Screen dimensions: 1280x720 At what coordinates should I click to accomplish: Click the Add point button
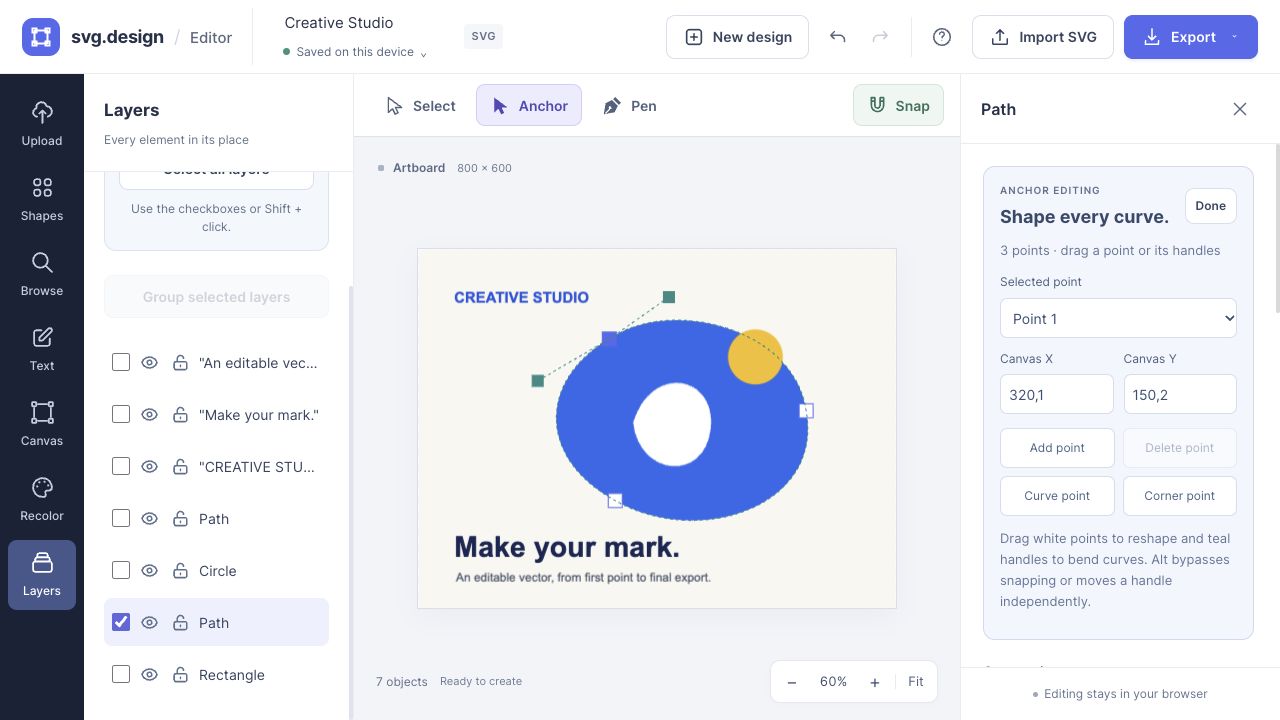coord(1057,448)
